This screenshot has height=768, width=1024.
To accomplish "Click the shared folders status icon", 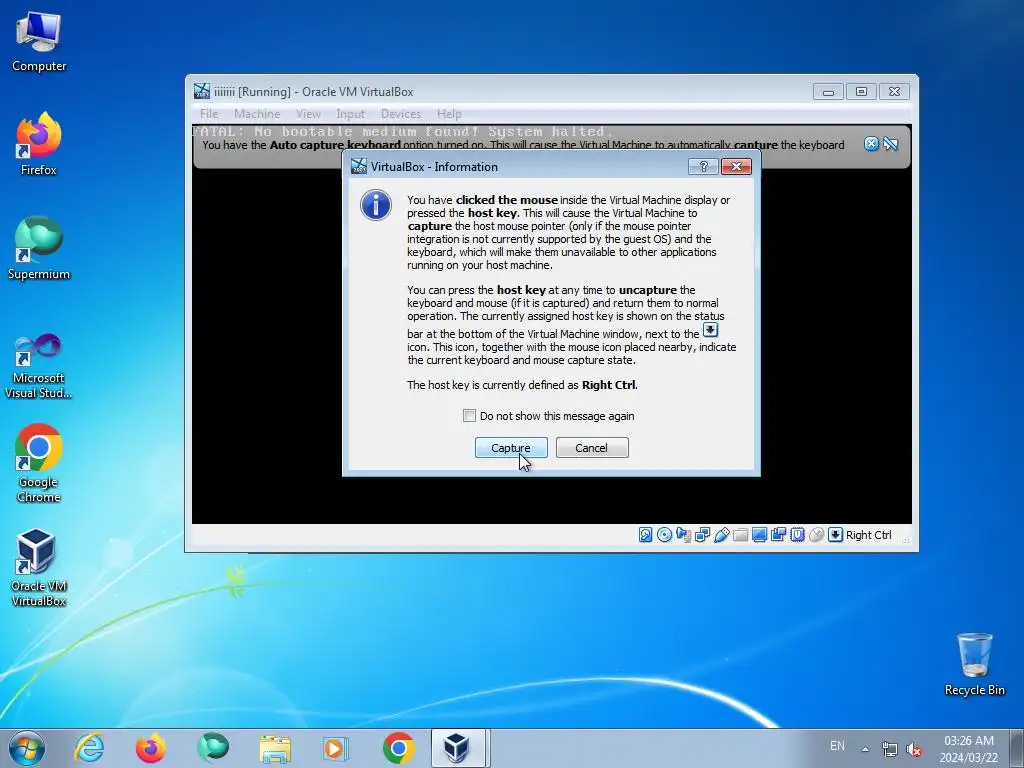I will tap(740, 535).
